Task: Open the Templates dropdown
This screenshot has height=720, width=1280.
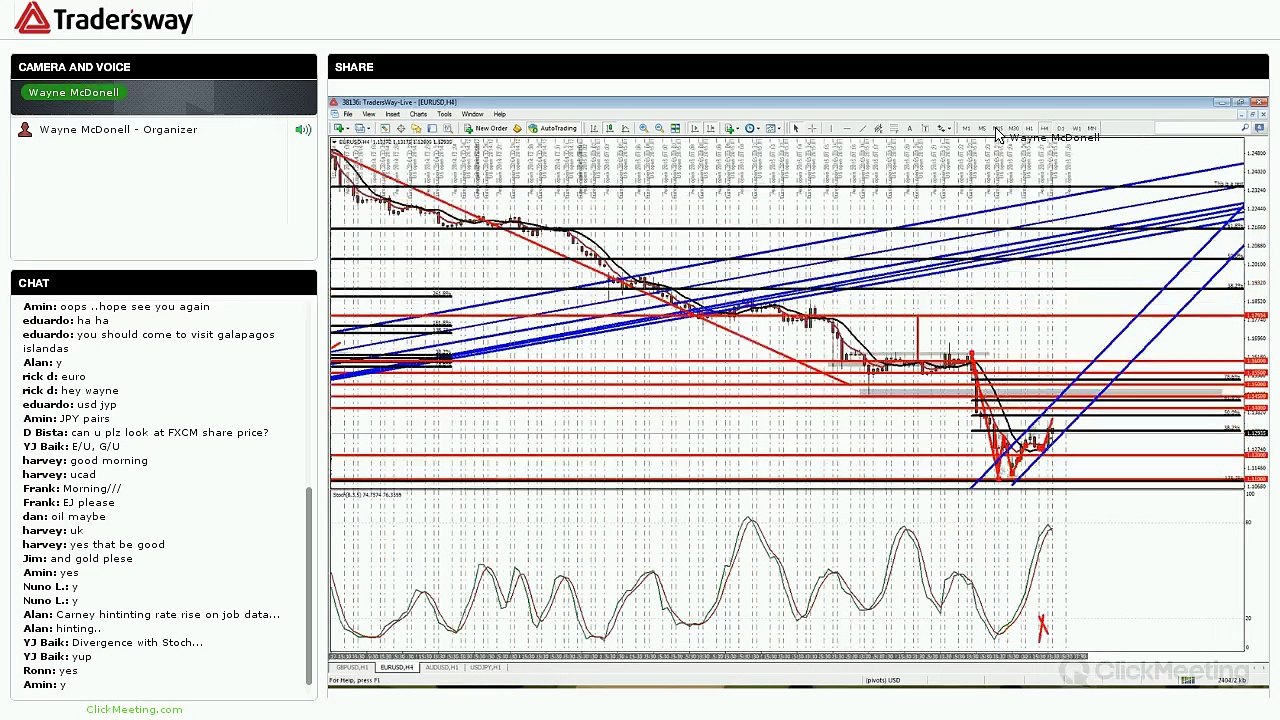Action: coord(772,128)
